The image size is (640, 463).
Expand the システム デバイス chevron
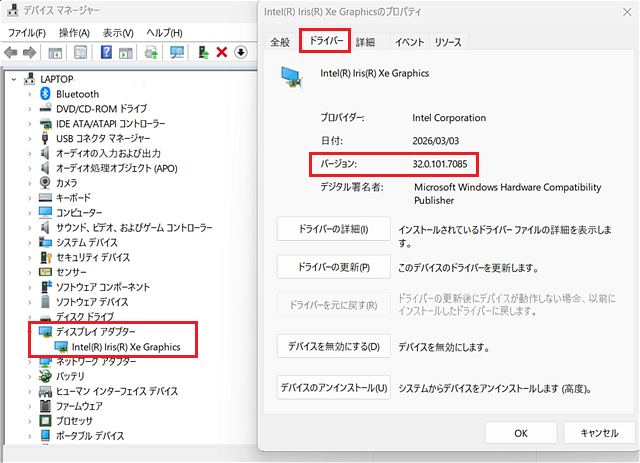point(30,243)
